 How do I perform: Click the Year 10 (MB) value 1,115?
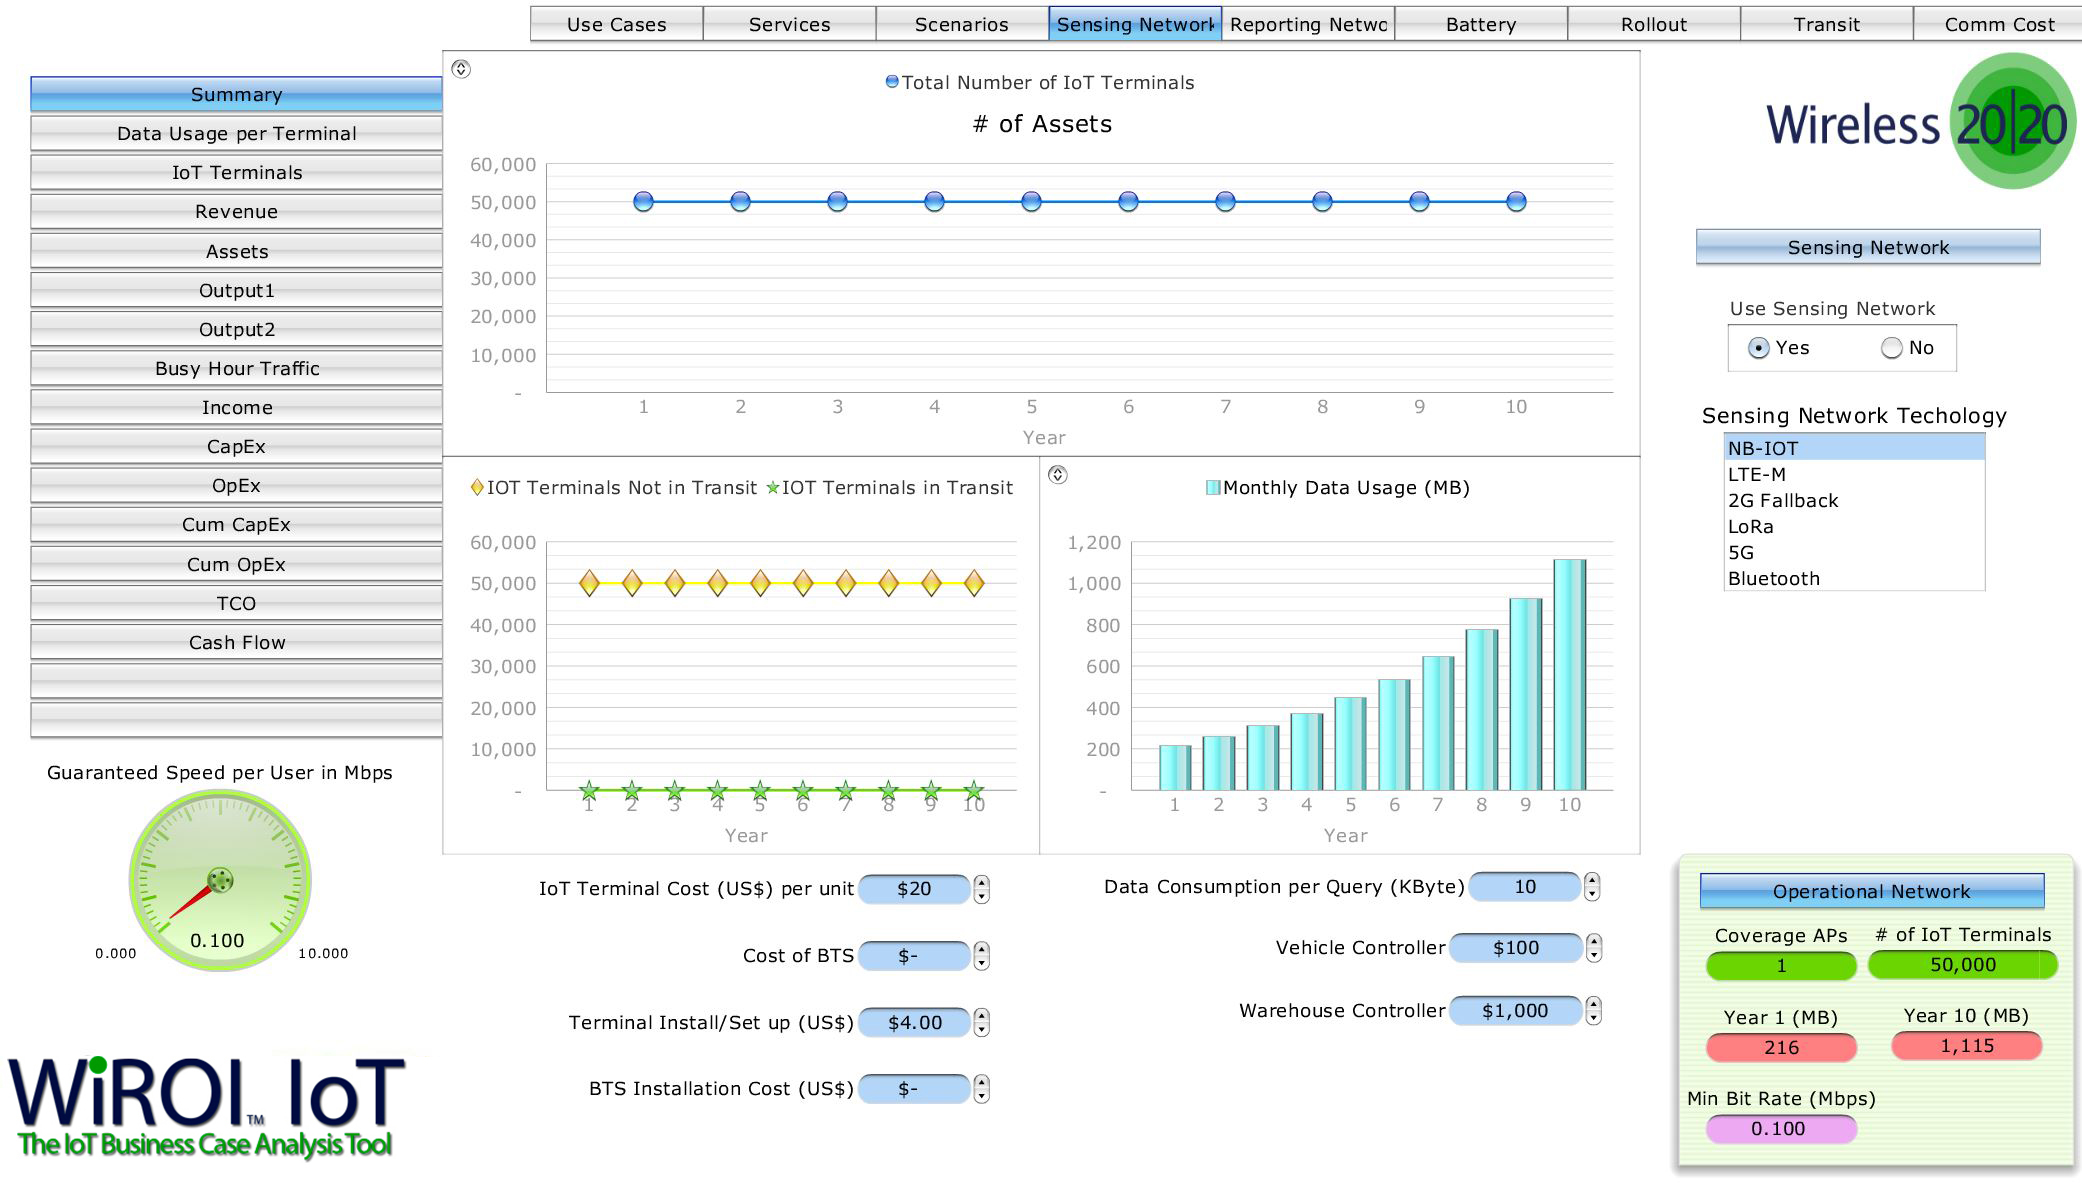pos(1967,1046)
